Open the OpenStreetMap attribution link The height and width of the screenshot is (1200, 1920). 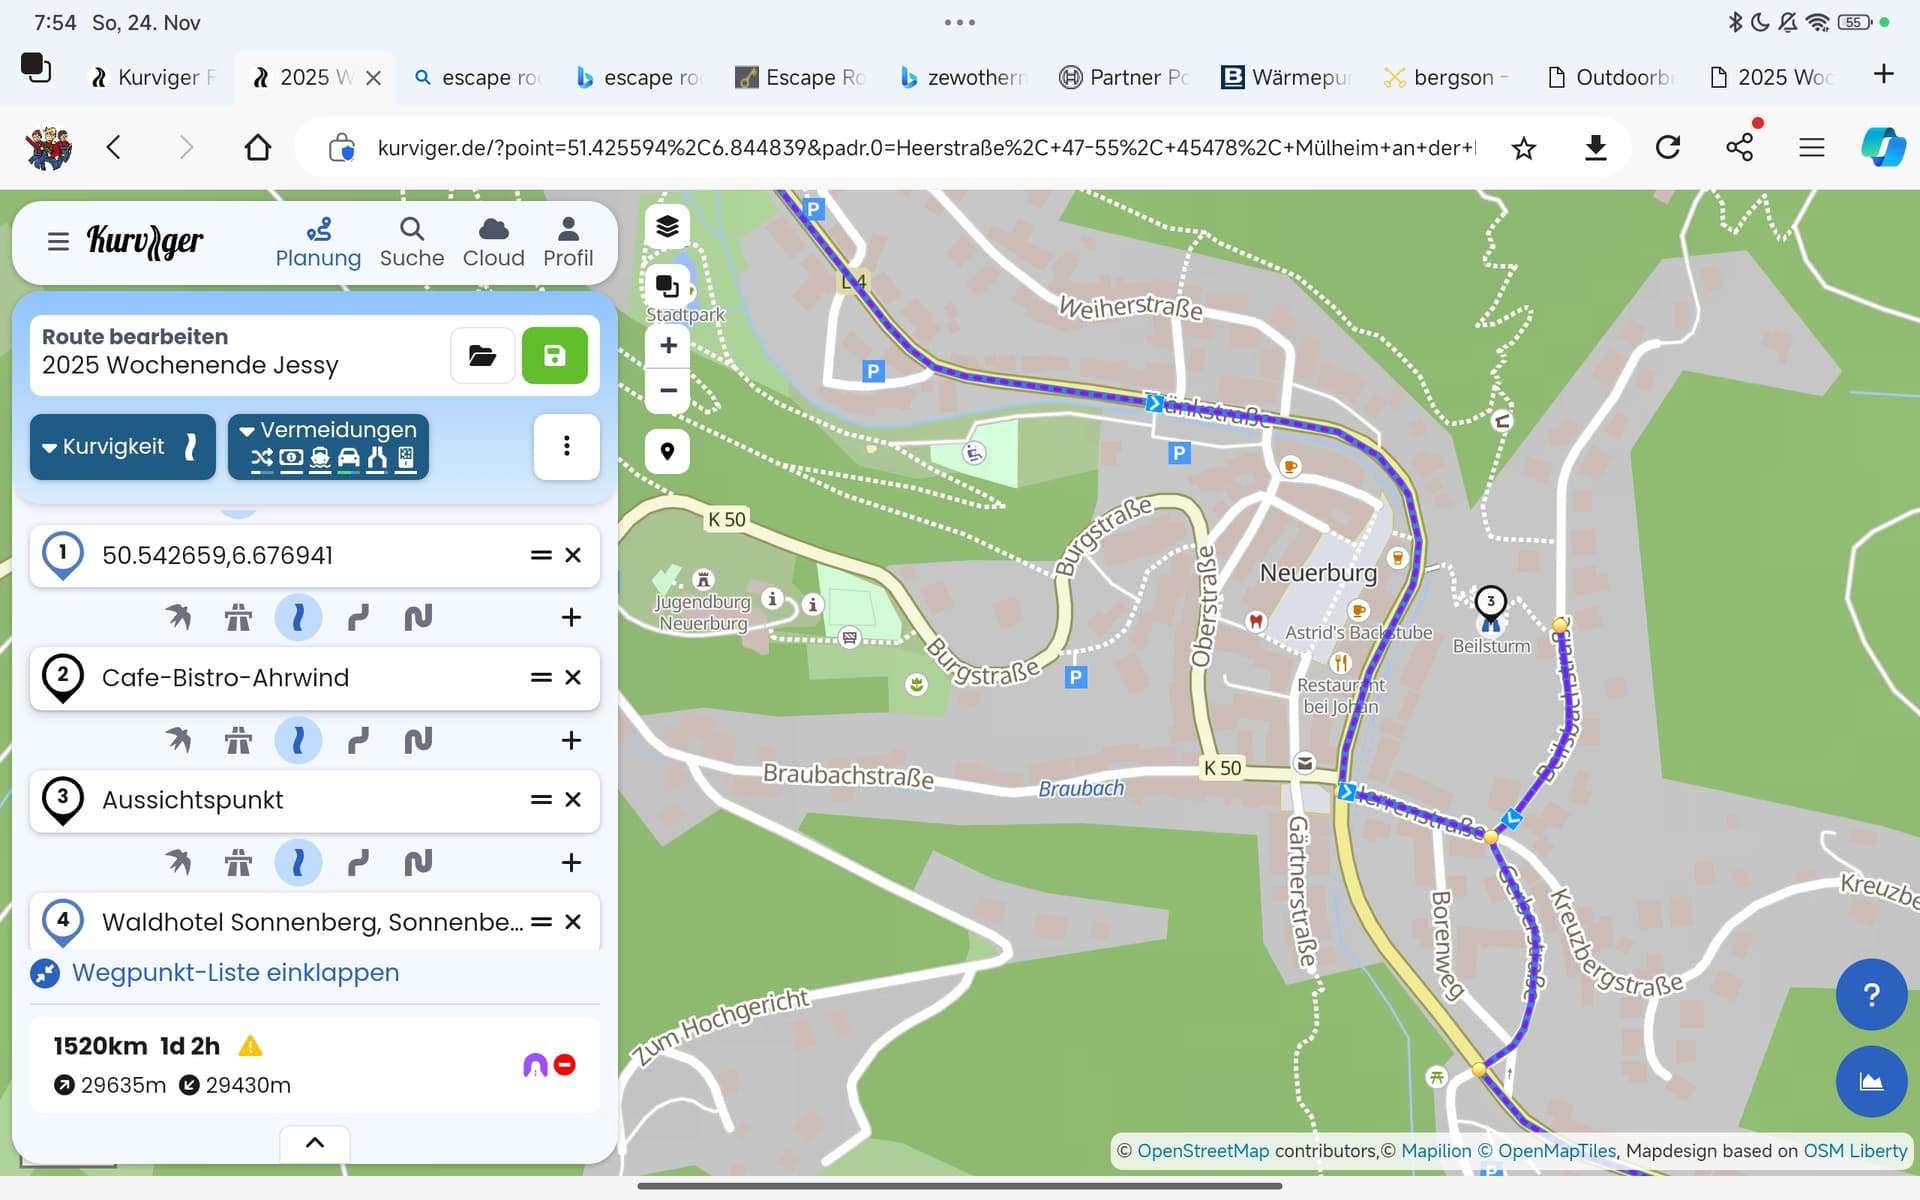click(1202, 1151)
